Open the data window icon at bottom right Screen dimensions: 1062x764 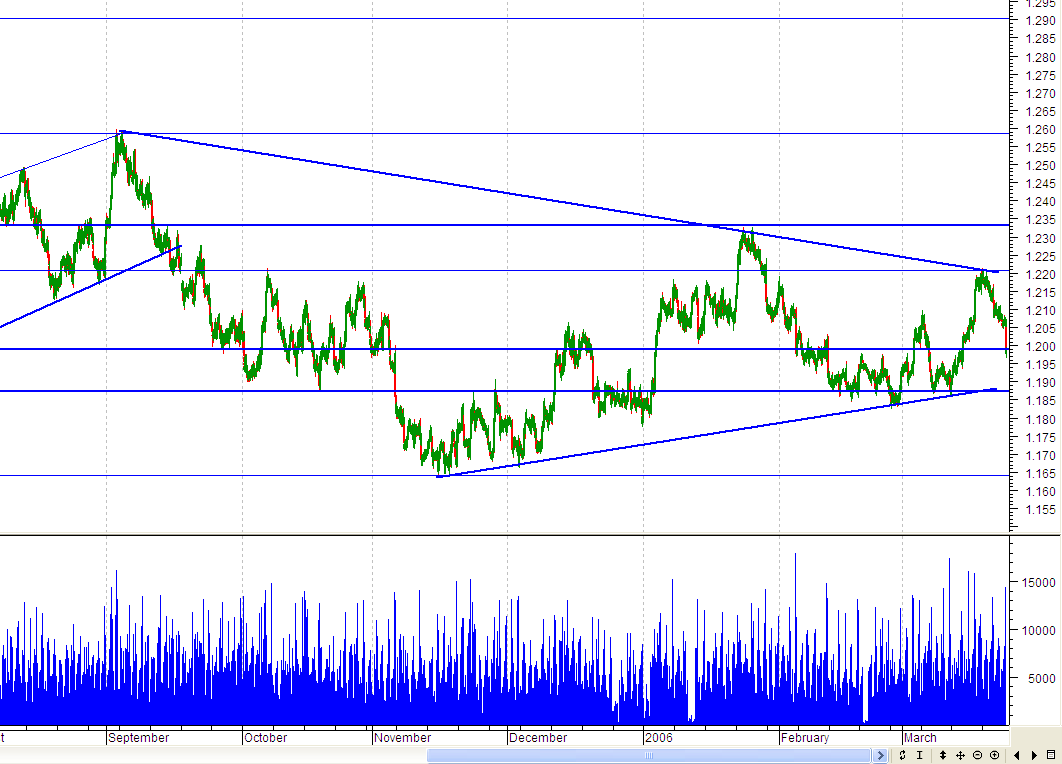pos(1050,755)
